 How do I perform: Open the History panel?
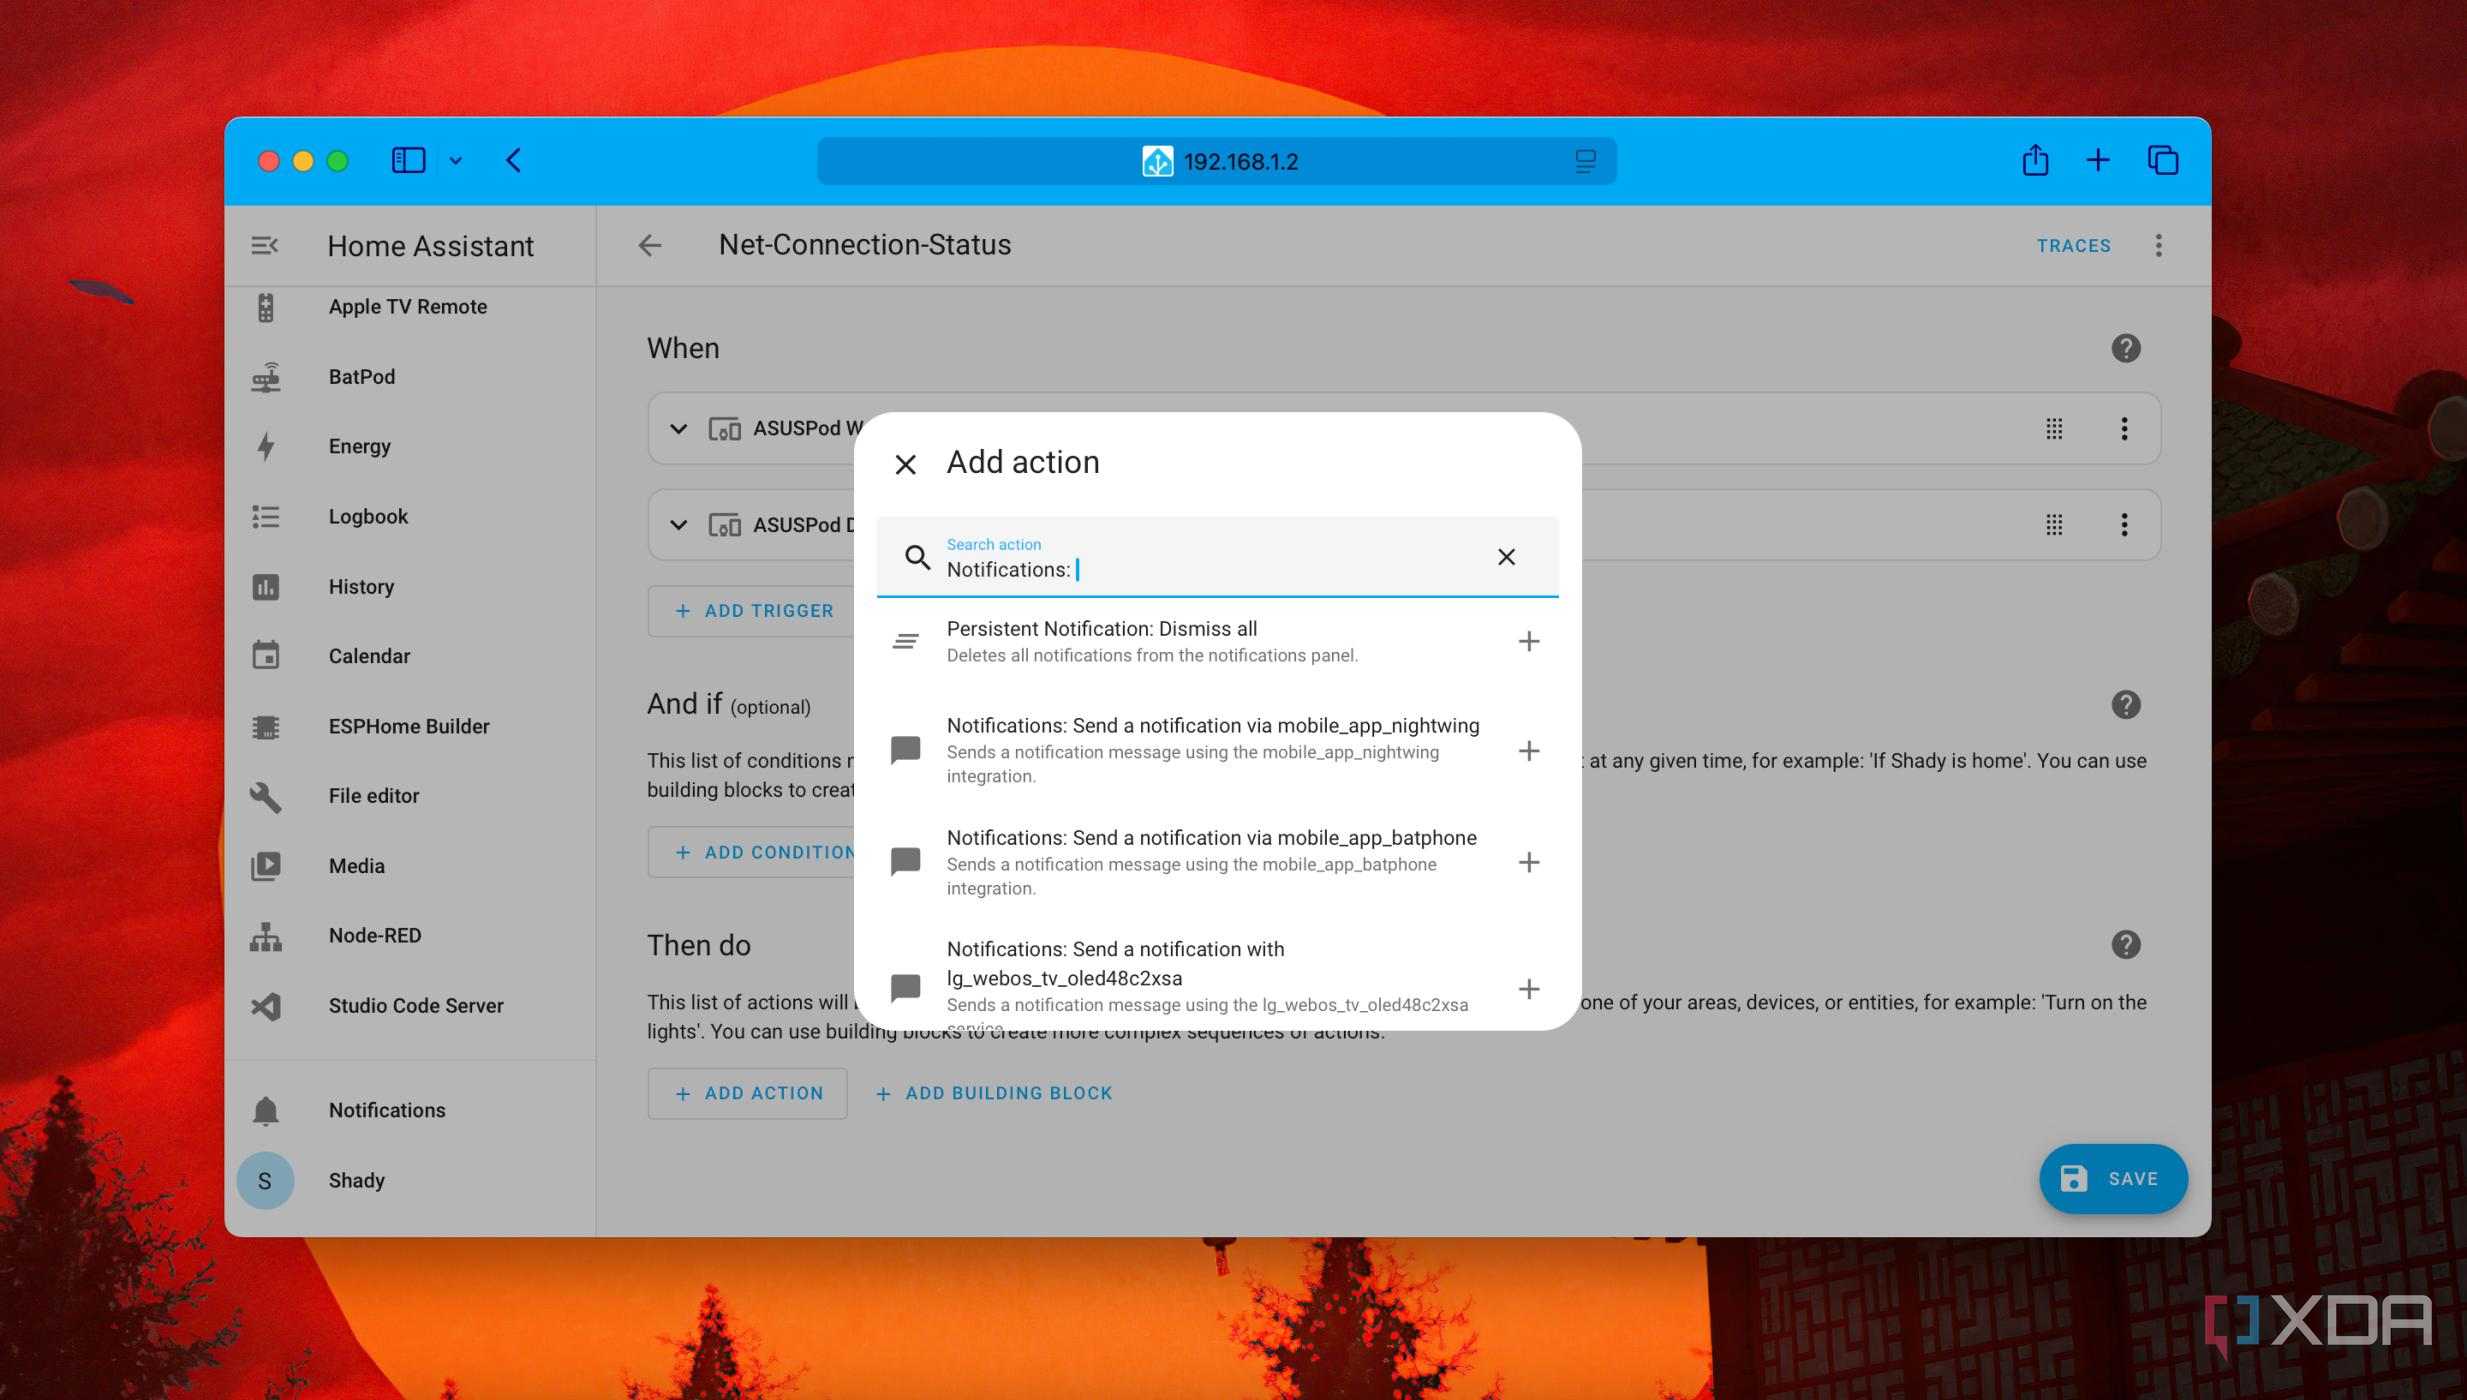[x=410, y=587]
